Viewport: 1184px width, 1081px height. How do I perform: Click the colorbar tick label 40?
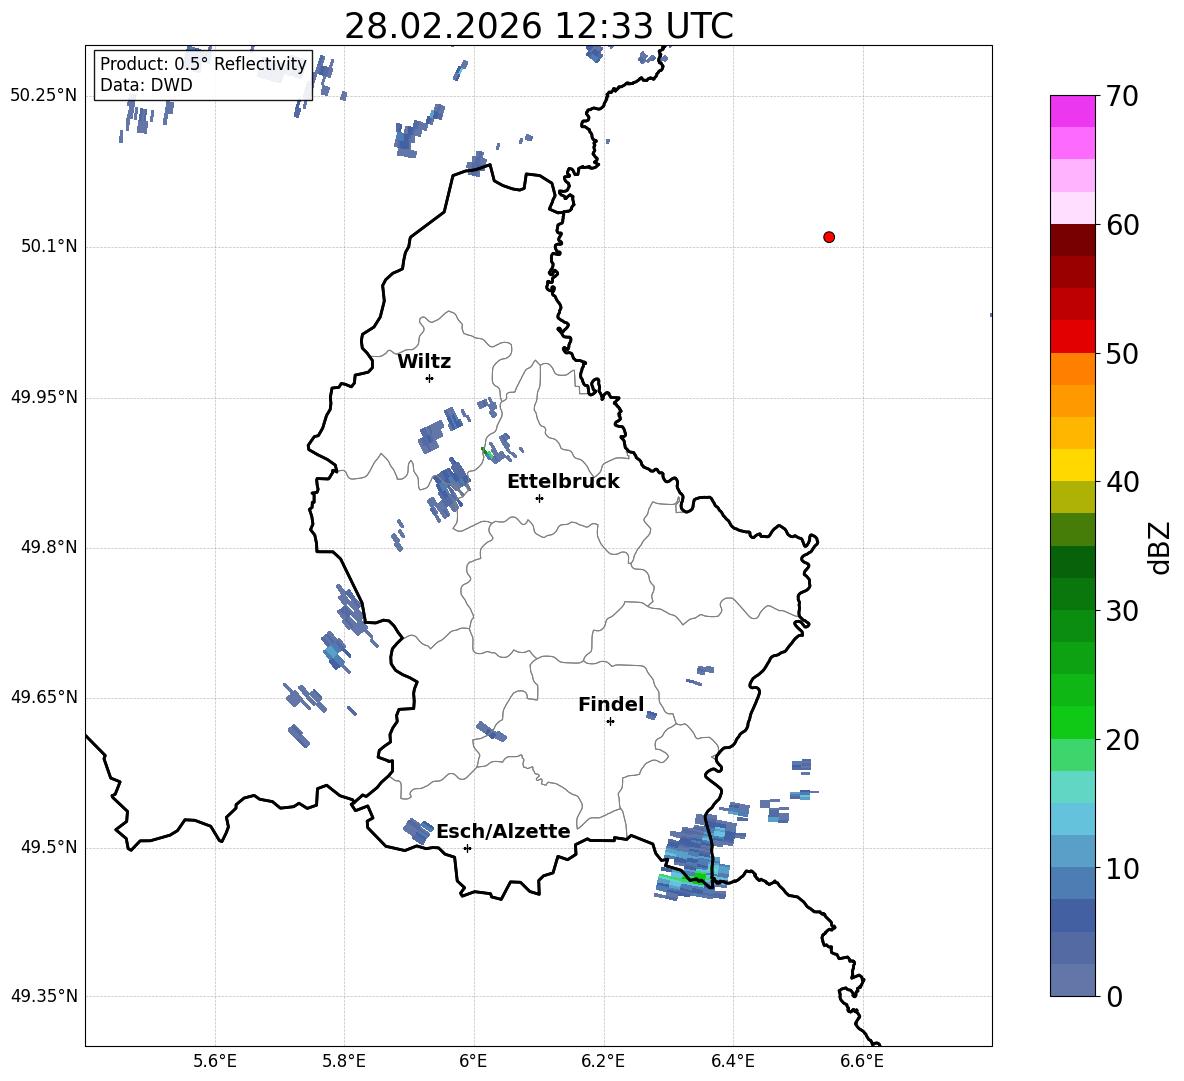pos(1121,482)
